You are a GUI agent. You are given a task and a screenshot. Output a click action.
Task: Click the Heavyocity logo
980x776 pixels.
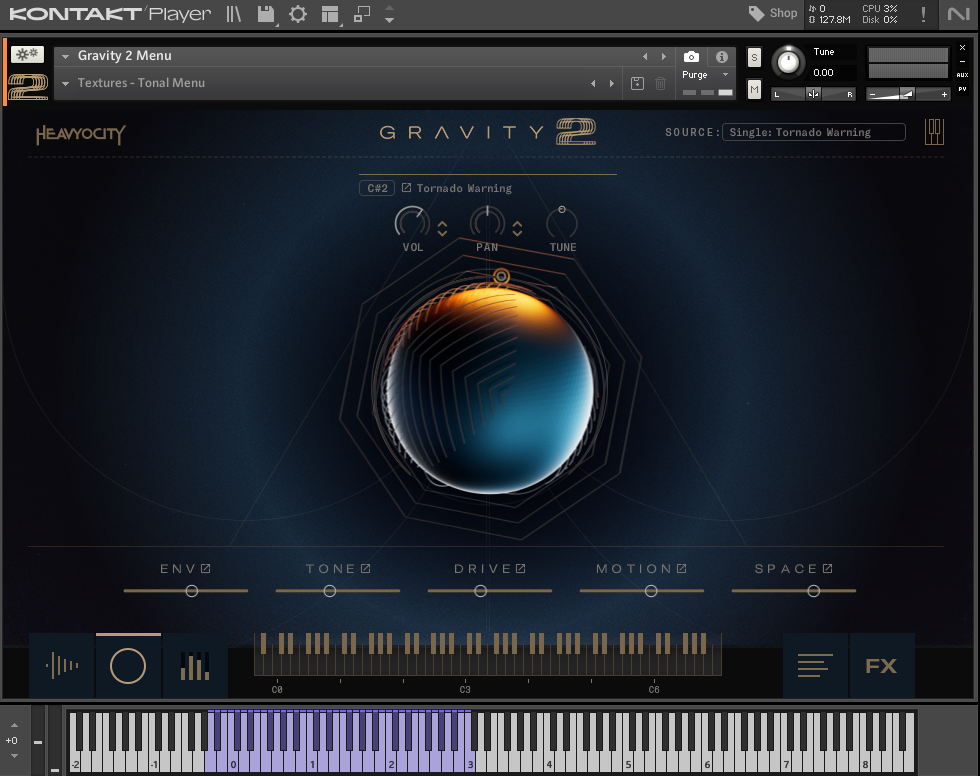click(81, 134)
